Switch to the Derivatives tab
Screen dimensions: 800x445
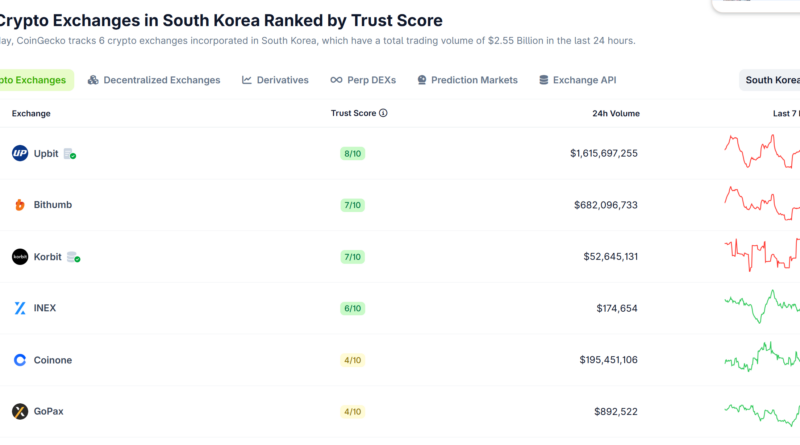(275, 80)
